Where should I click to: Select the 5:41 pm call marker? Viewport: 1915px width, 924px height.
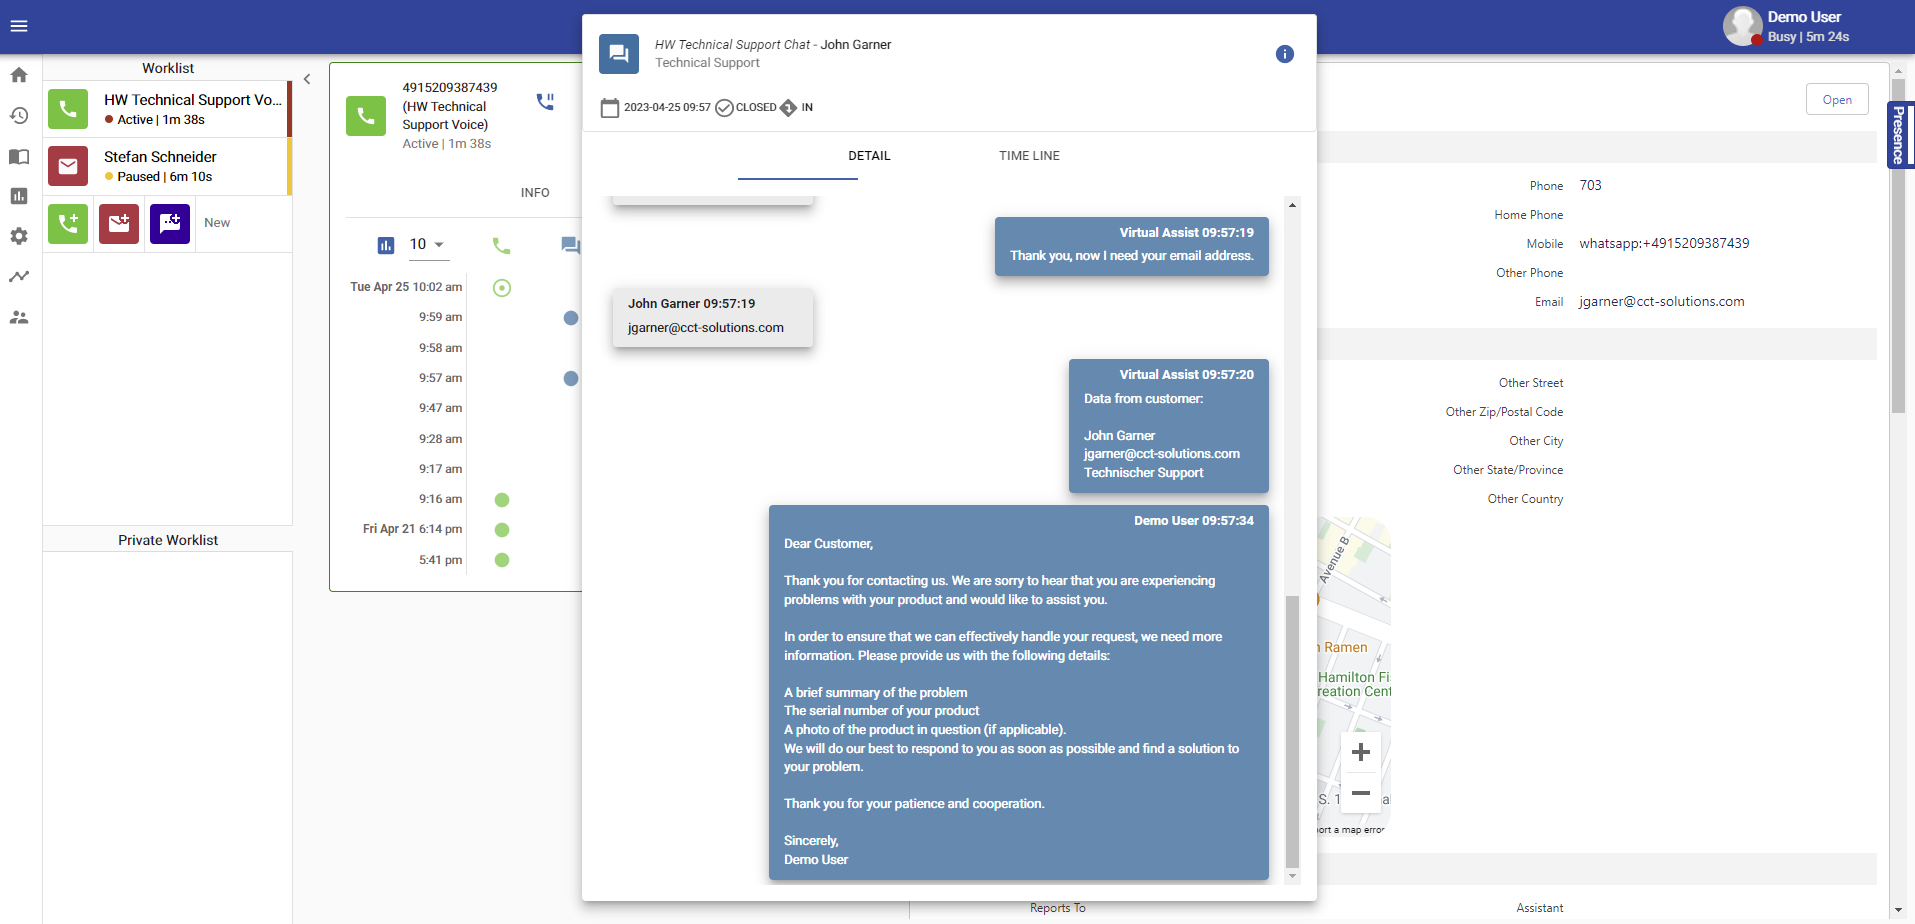tap(502, 560)
